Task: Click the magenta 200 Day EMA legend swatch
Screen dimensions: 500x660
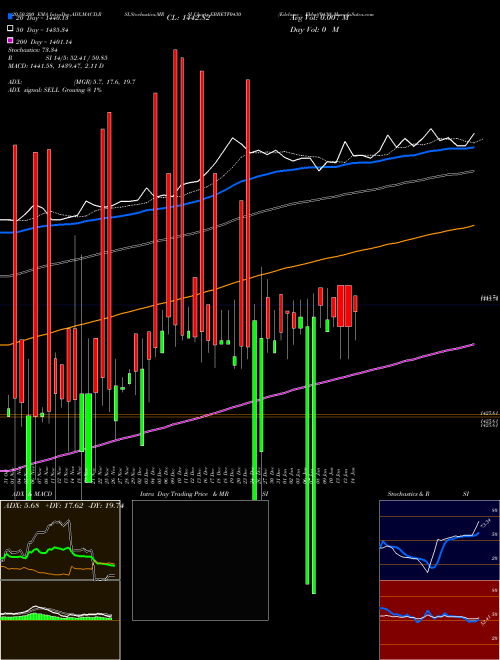Action: click(x=10, y=41)
